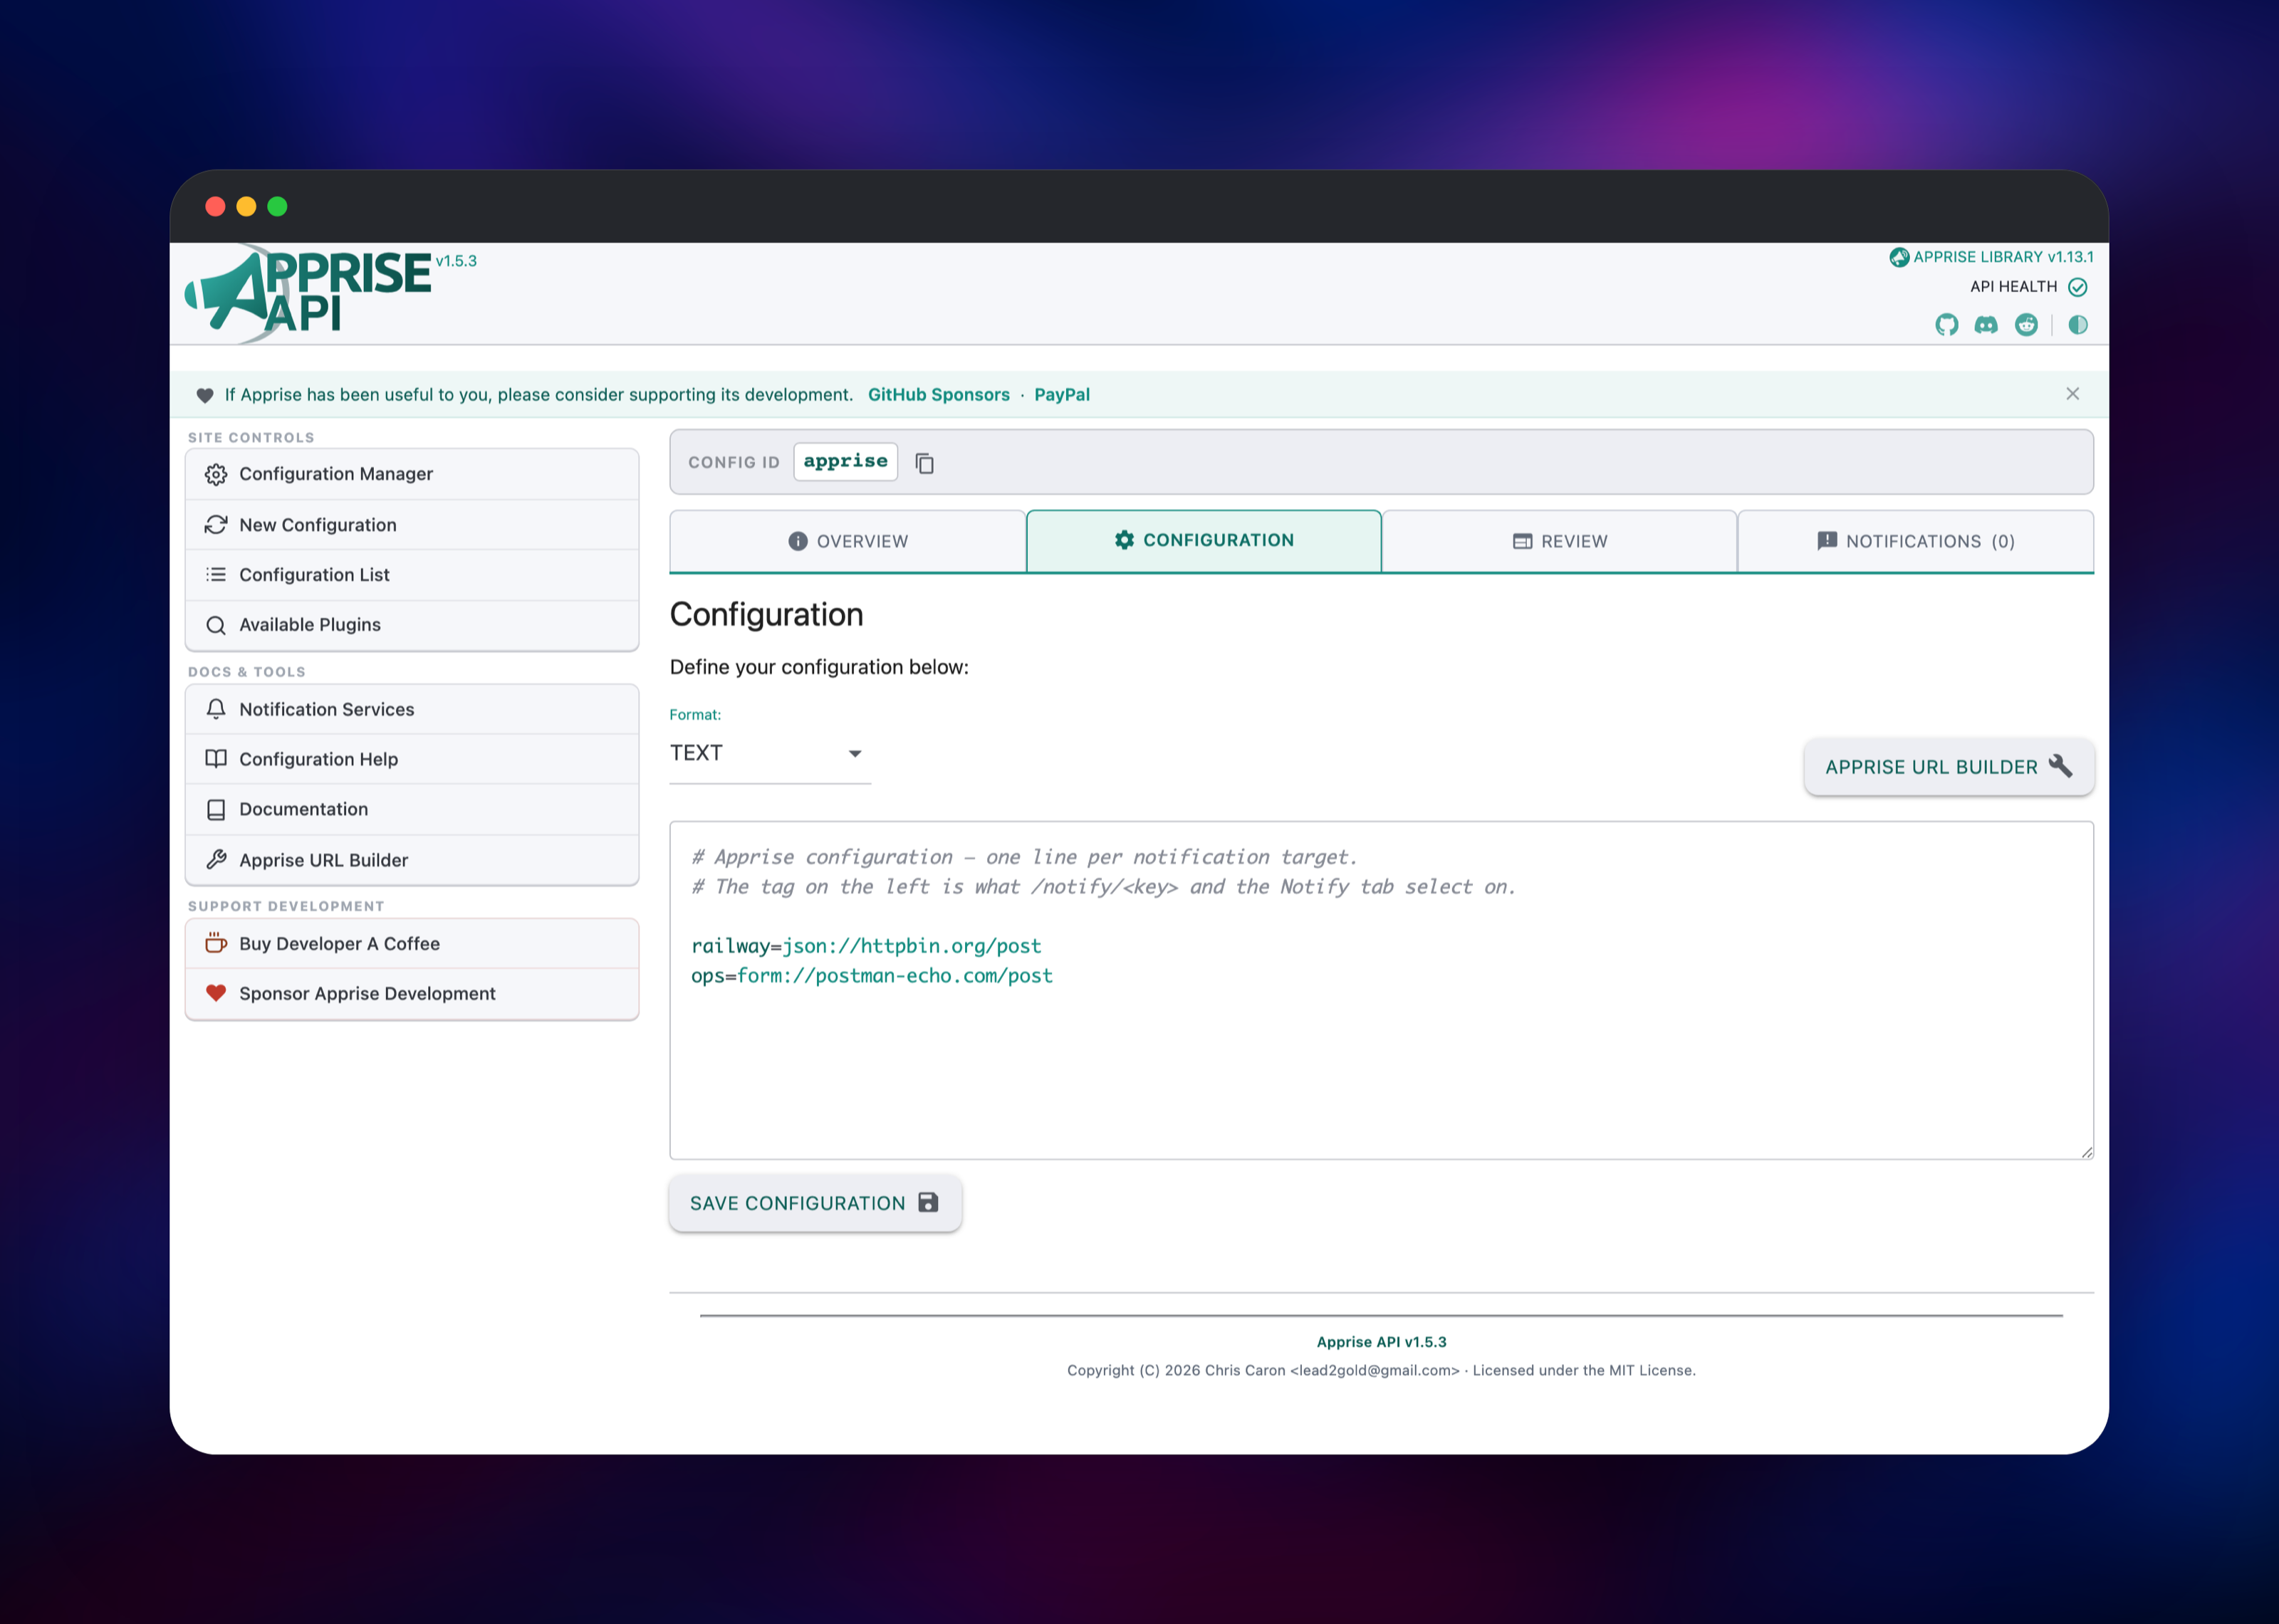Open the Format TEXT dropdown
The image size is (2279, 1624).
pyautogui.click(x=770, y=753)
